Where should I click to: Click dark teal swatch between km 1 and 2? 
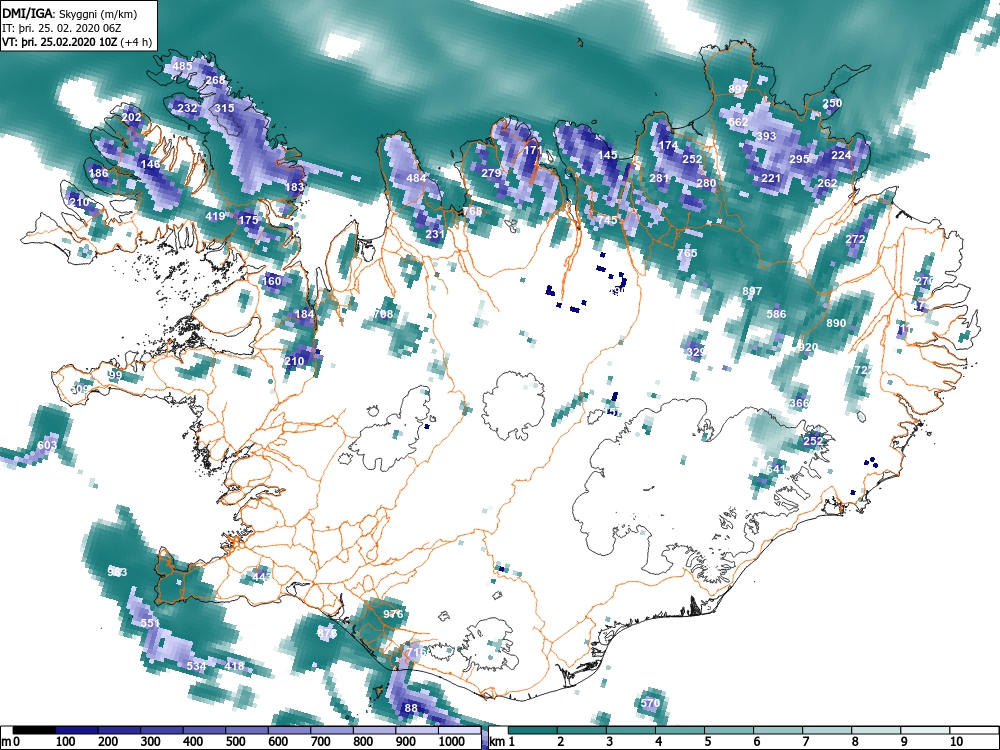pyautogui.click(x=533, y=730)
